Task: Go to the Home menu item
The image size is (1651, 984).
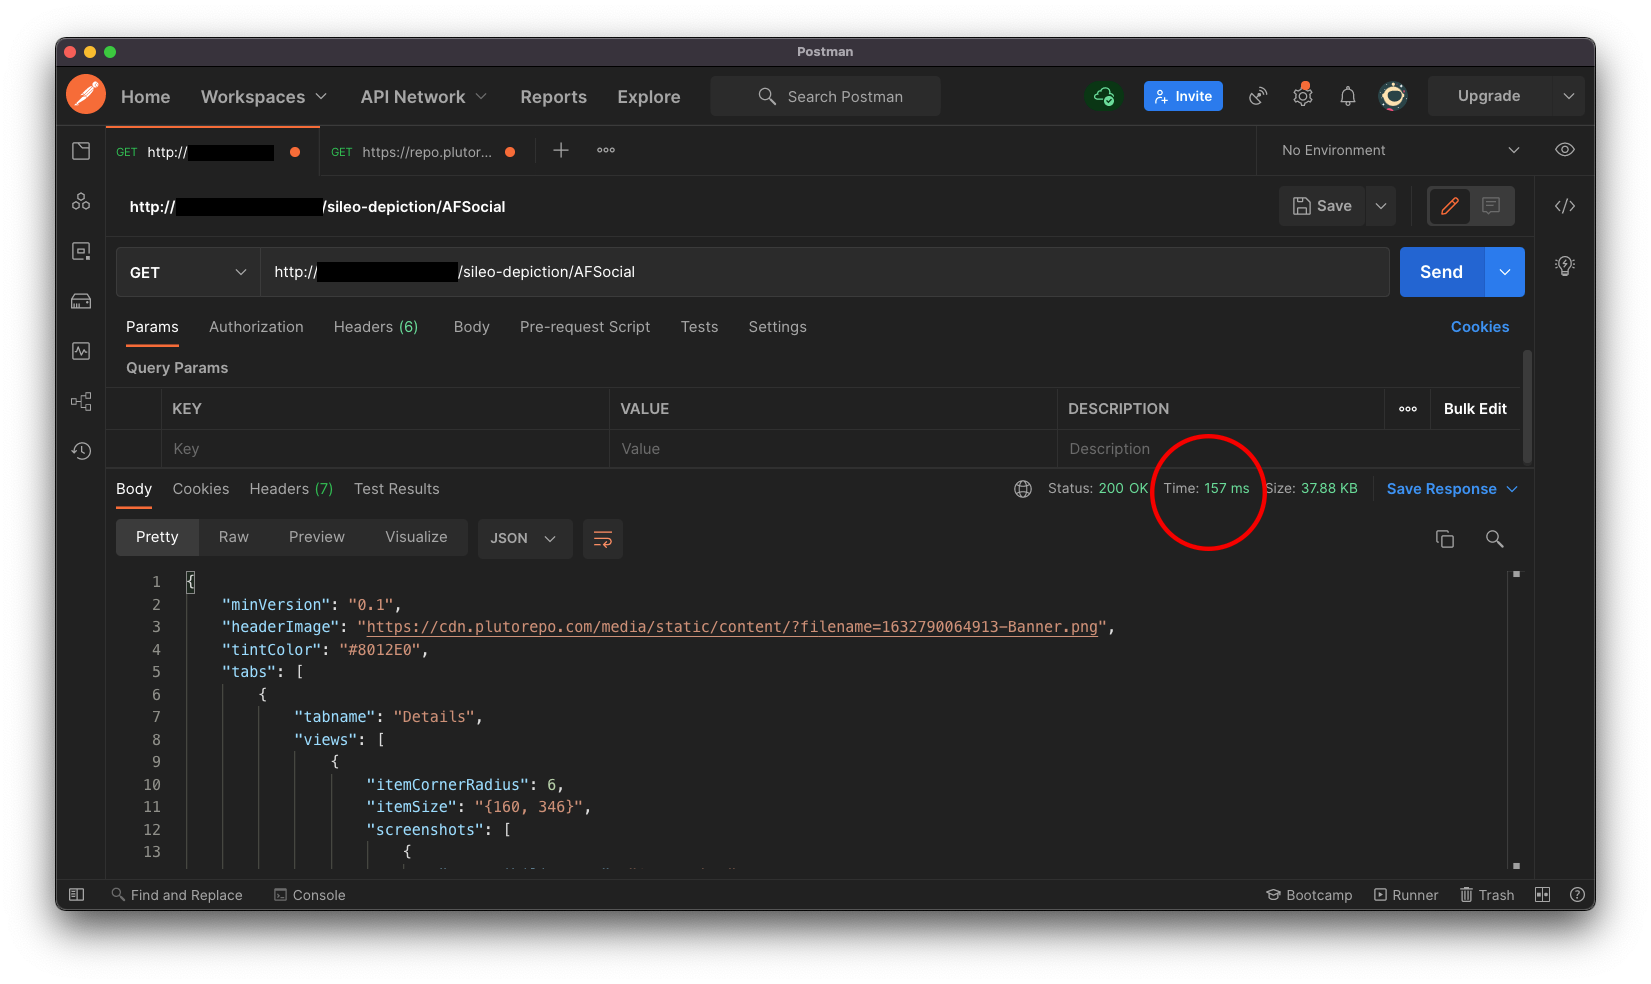Action: tap(146, 97)
